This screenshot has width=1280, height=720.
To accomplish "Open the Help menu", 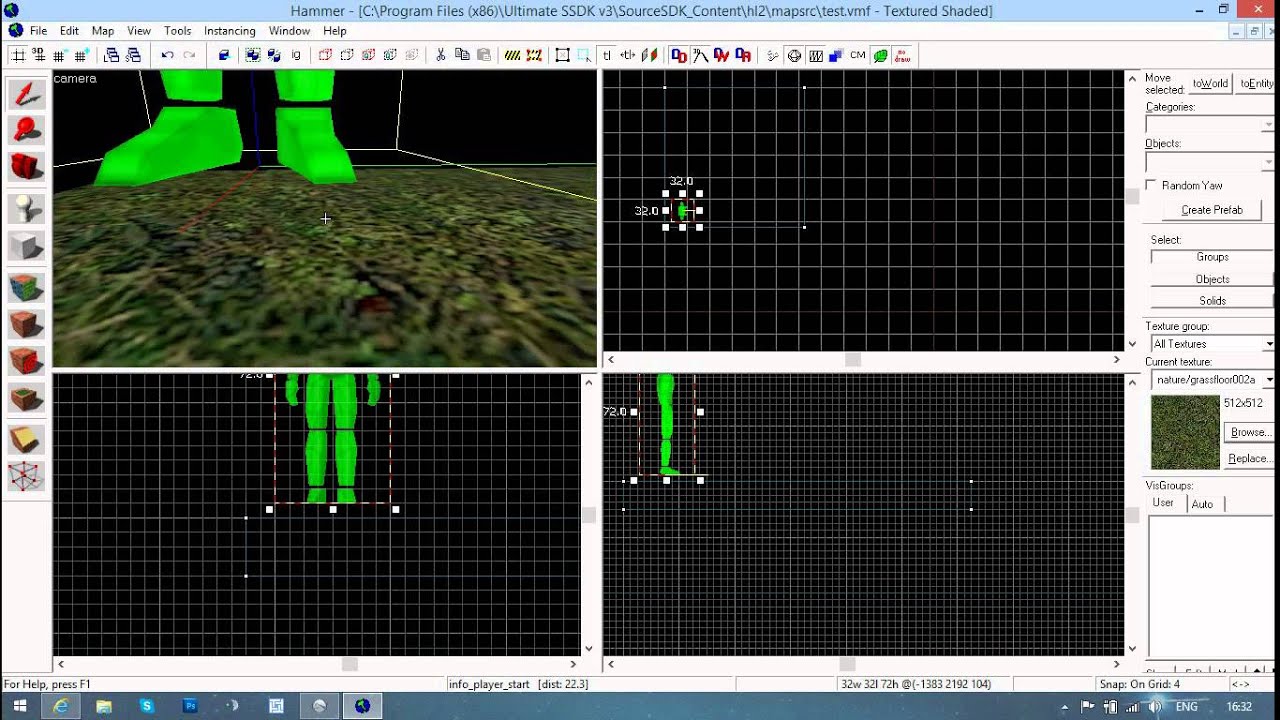I will tap(334, 31).
